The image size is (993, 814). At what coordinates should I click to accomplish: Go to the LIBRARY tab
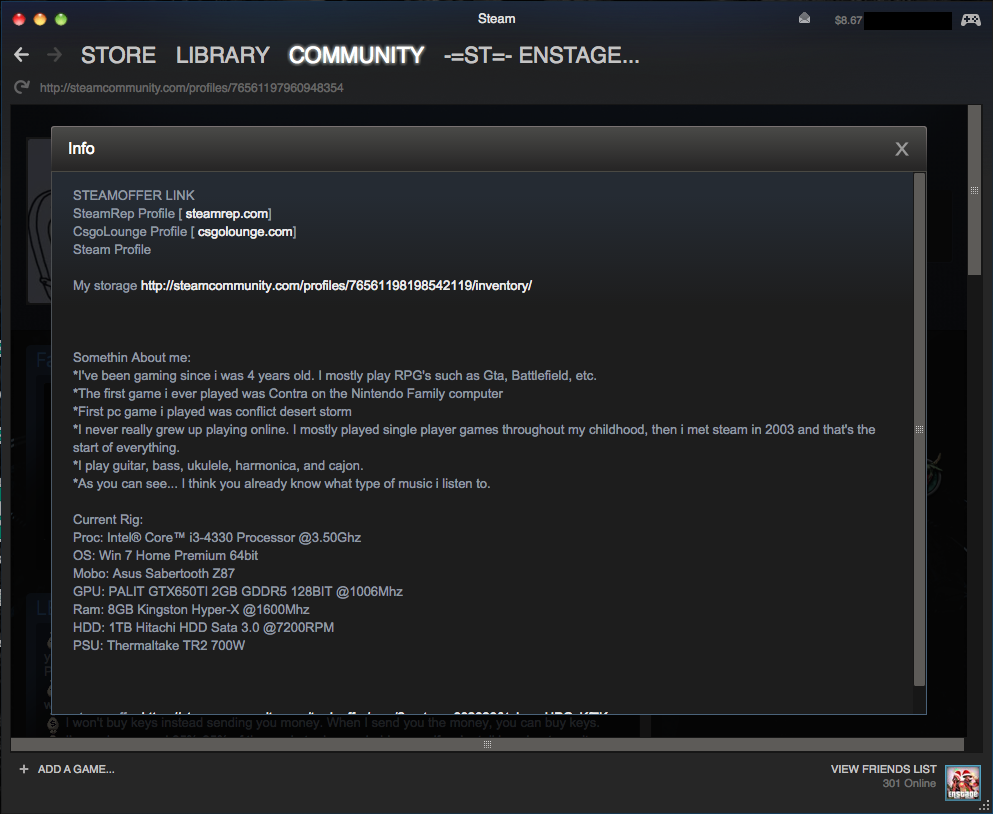coord(222,55)
